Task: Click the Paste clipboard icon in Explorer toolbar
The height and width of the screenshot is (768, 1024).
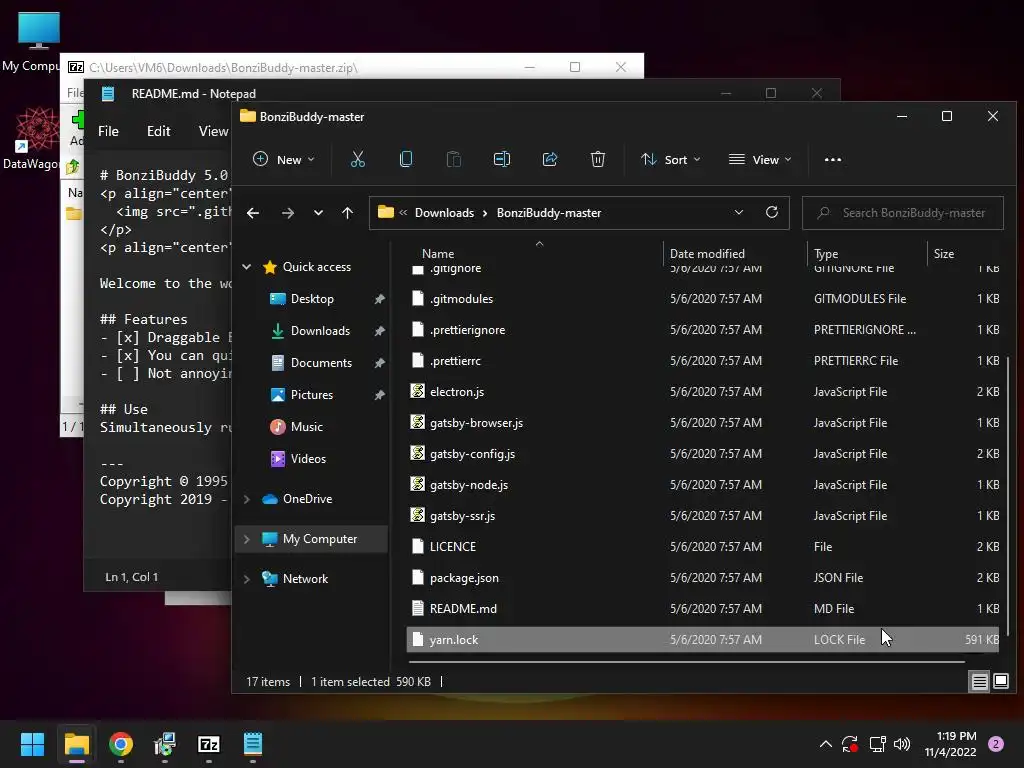Action: point(453,159)
